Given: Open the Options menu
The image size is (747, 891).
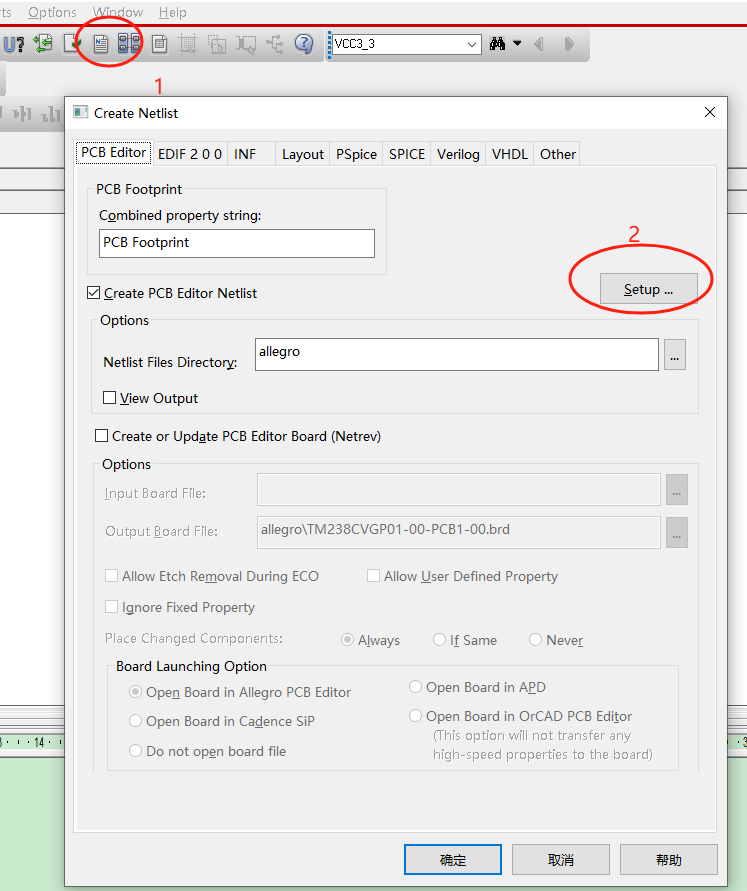Looking at the screenshot, I should (x=52, y=12).
